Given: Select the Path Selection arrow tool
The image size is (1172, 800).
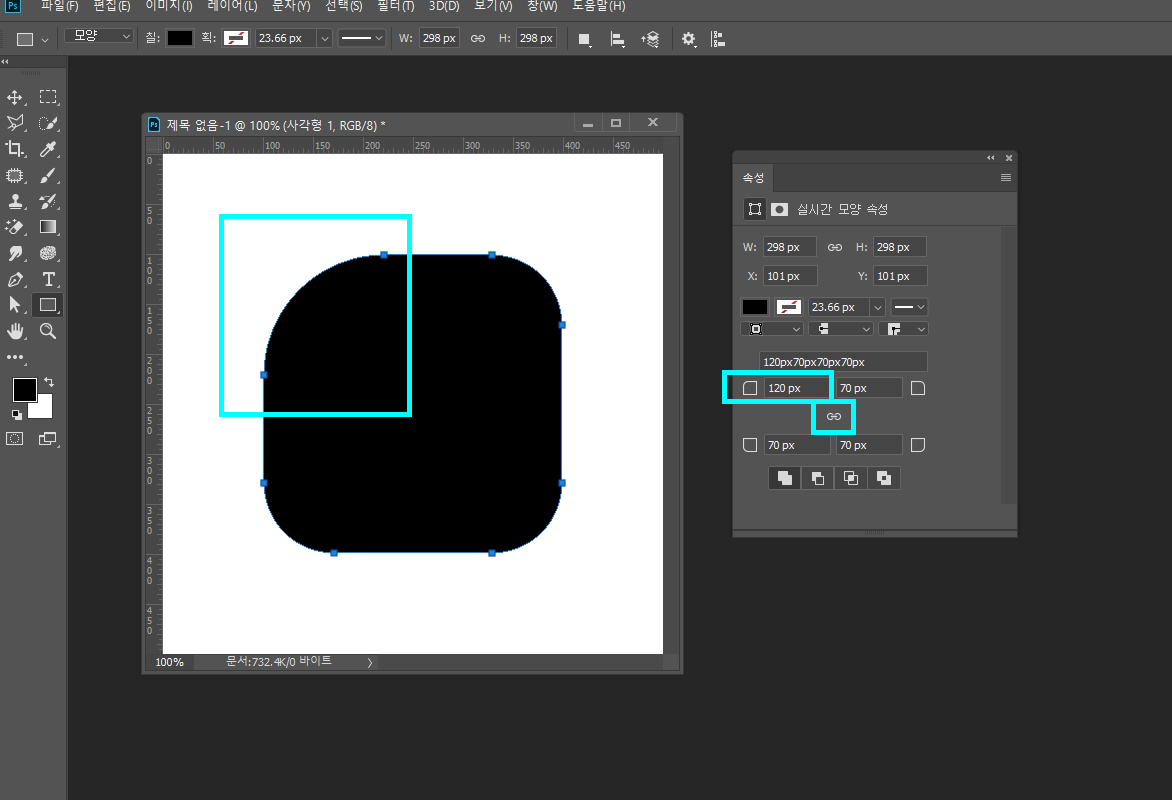Looking at the screenshot, I should tap(14, 305).
